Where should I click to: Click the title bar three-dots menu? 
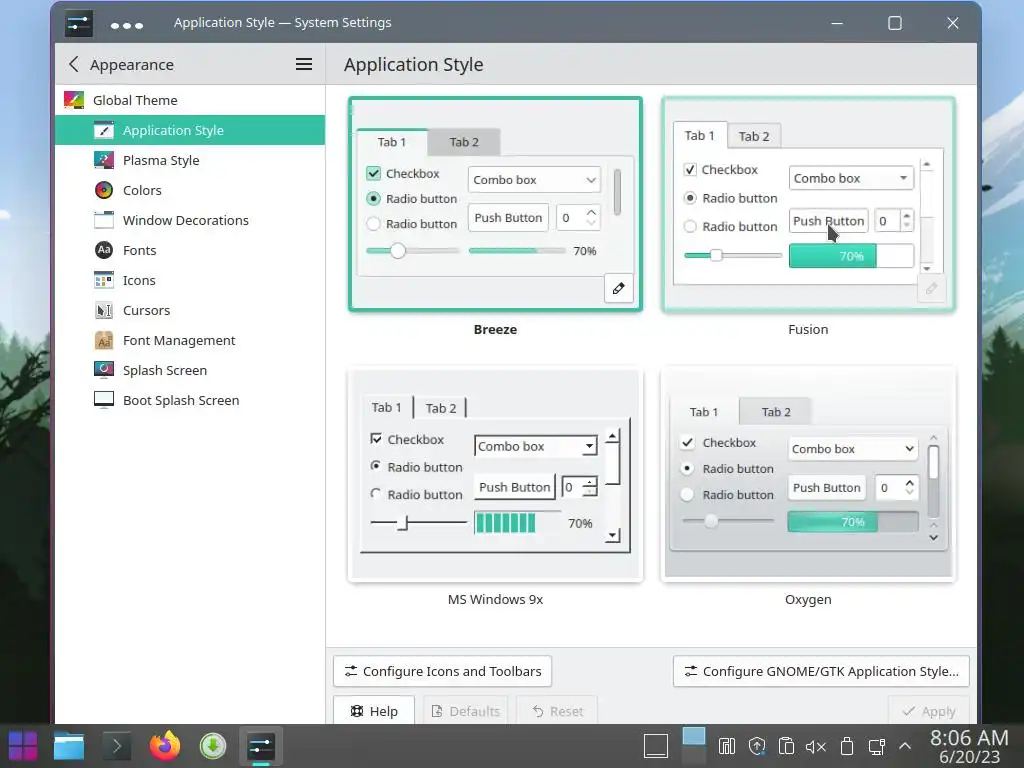[127, 25]
